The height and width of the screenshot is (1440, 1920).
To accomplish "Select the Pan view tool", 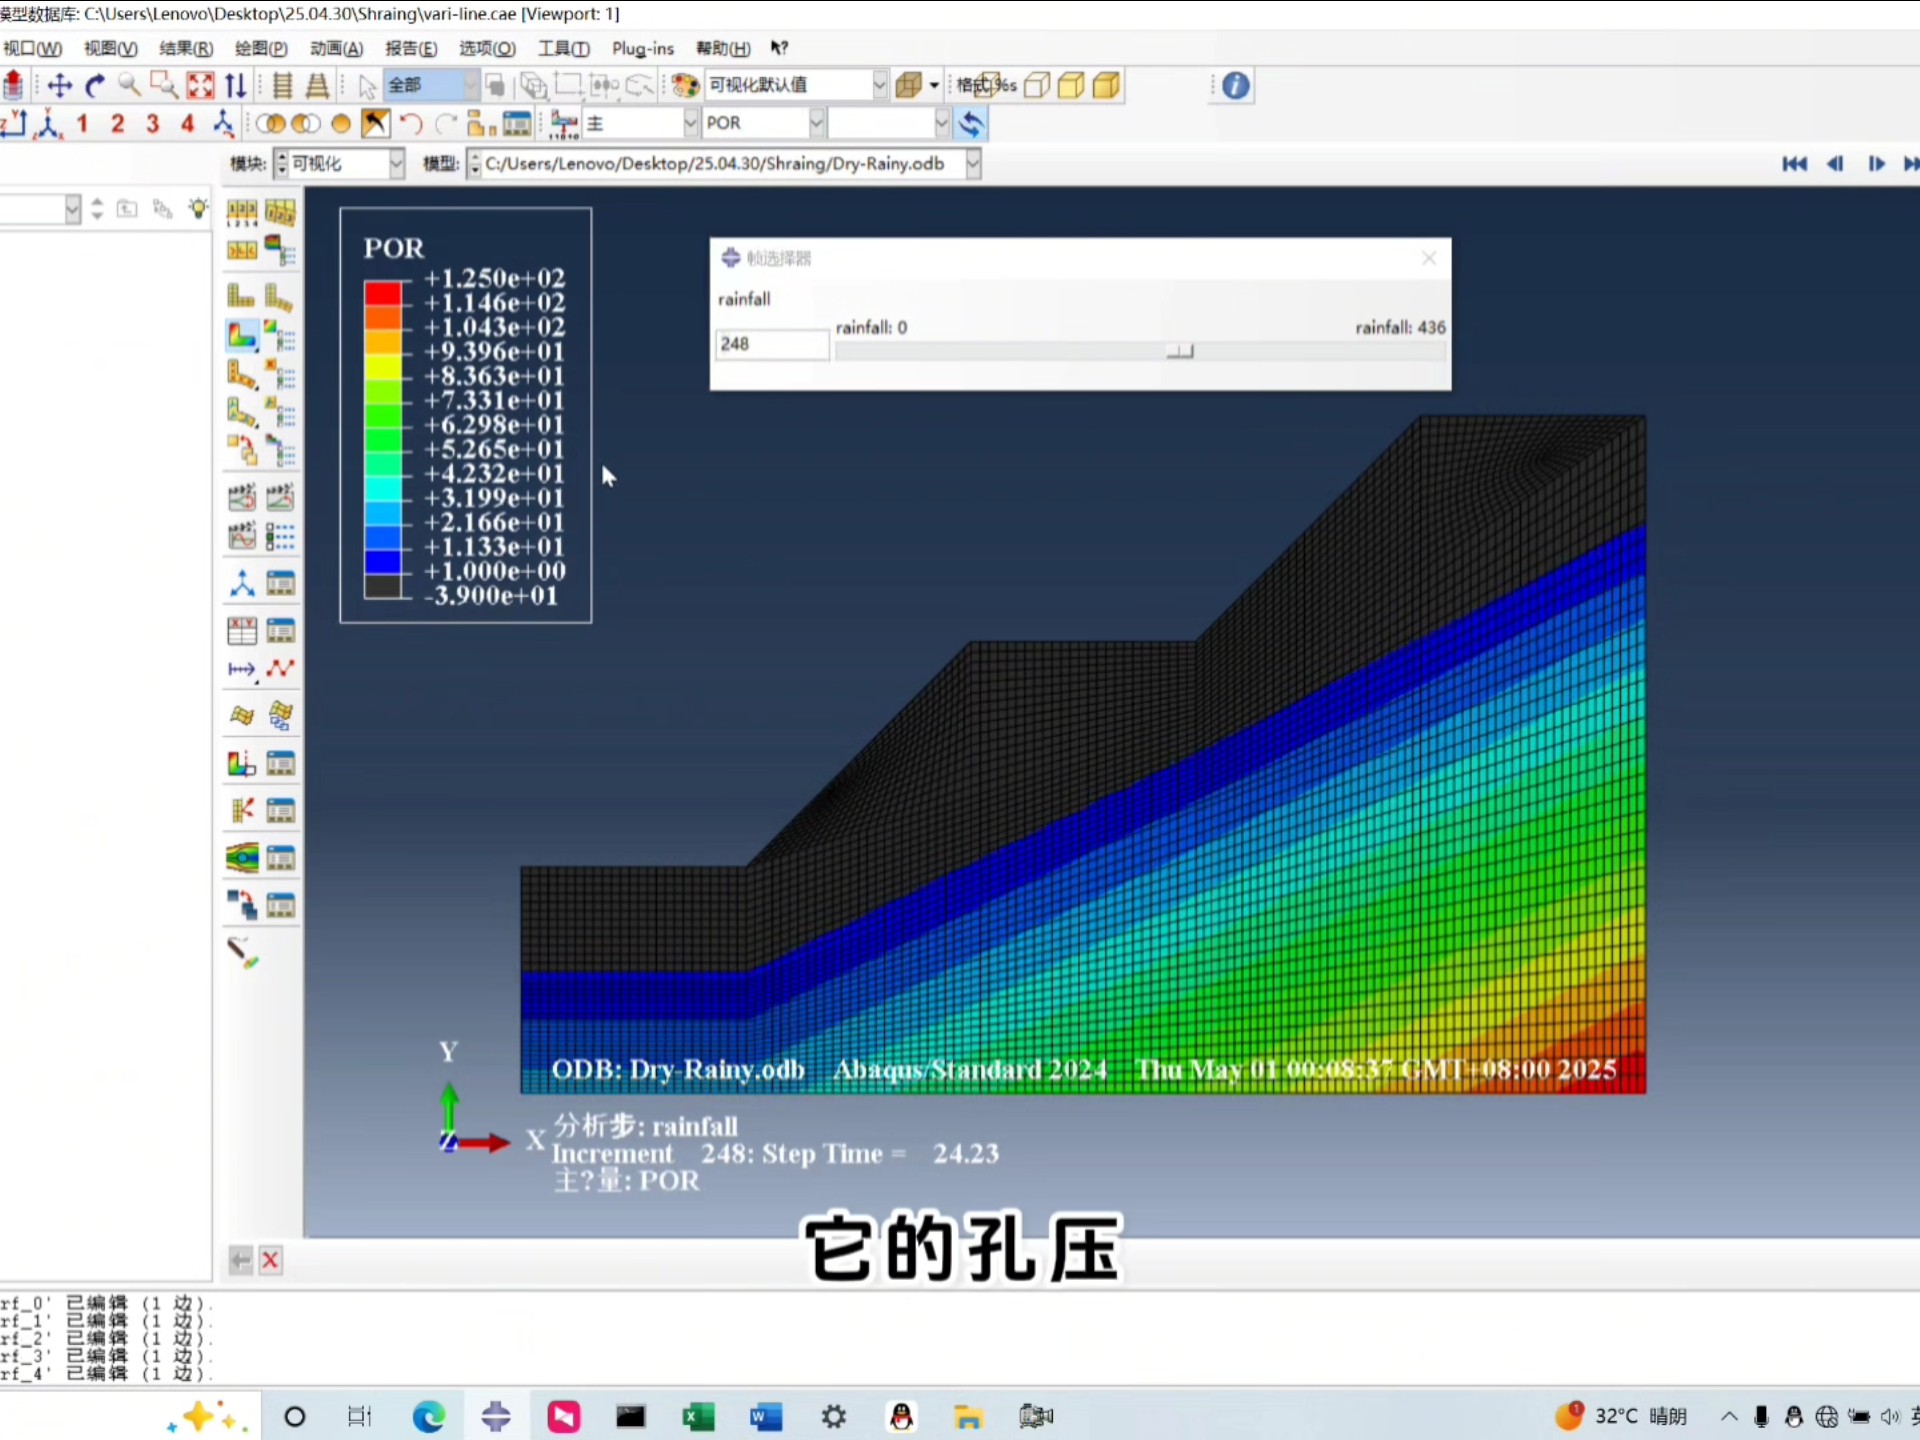I will [59, 86].
